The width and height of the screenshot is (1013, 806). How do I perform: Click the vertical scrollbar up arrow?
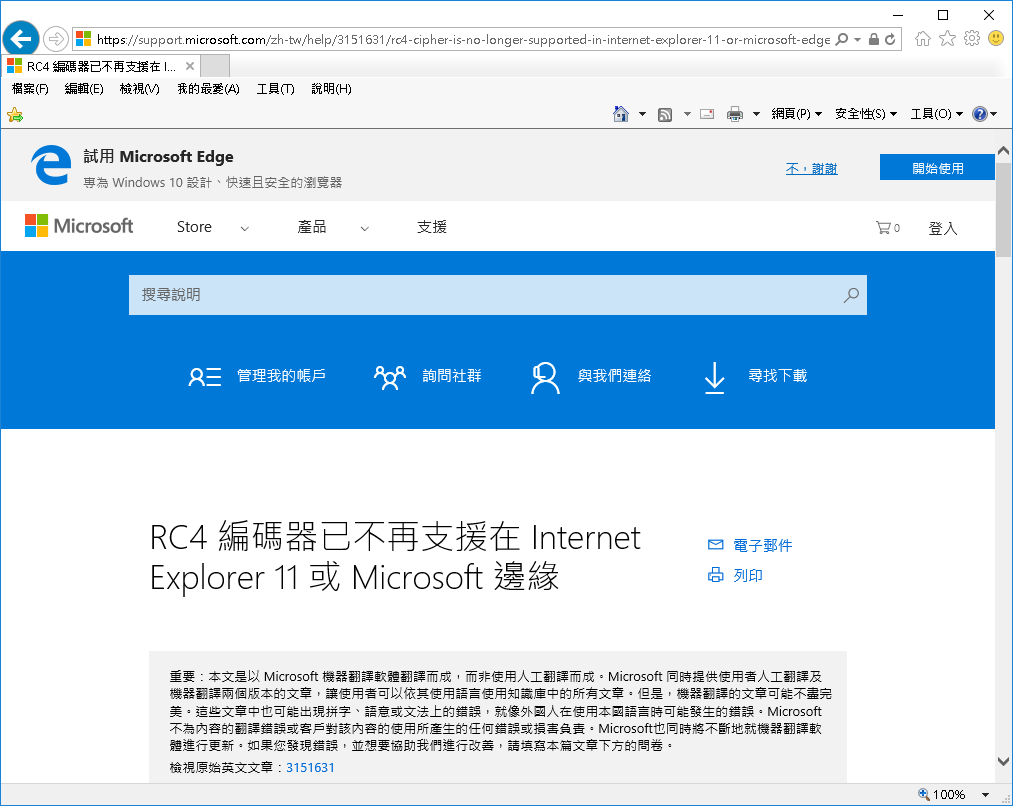click(1003, 150)
